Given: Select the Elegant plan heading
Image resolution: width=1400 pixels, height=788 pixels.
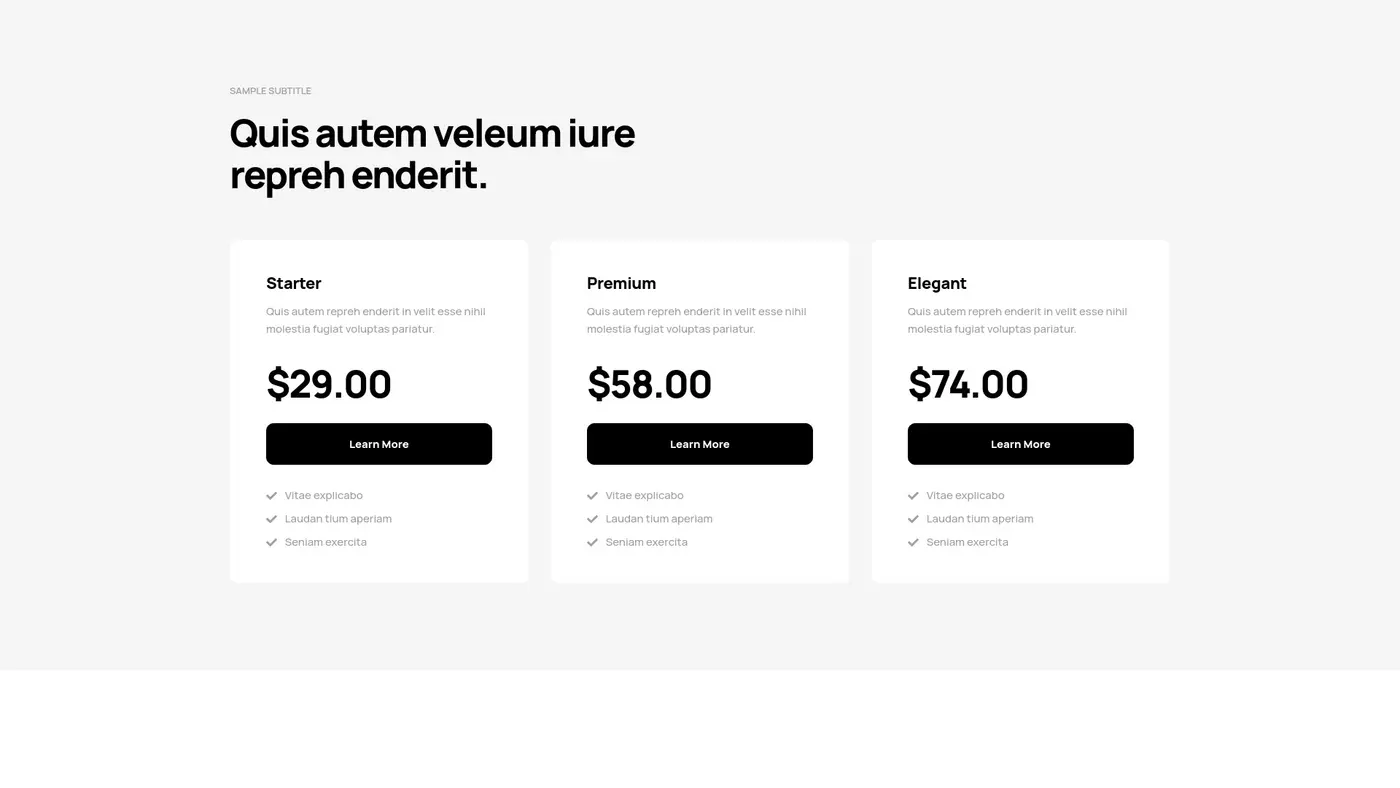Looking at the screenshot, I should coord(936,283).
